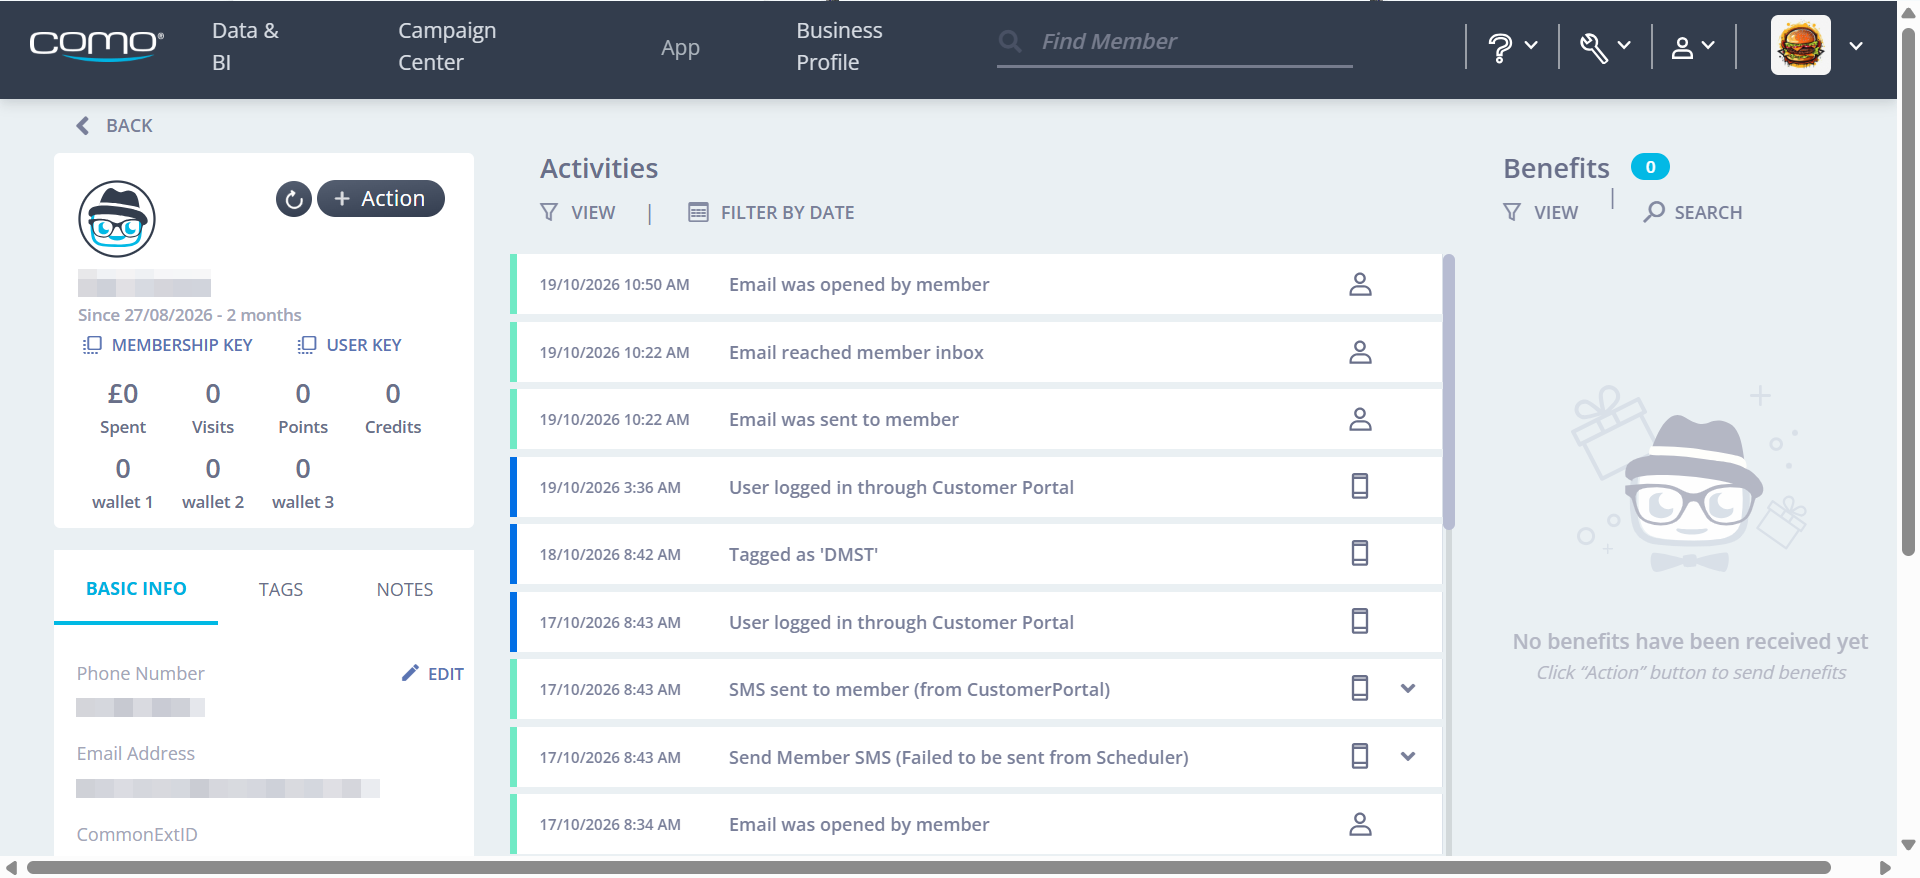Open the Data & BI menu
This screenshot has width=1920, height=878.
245,46
